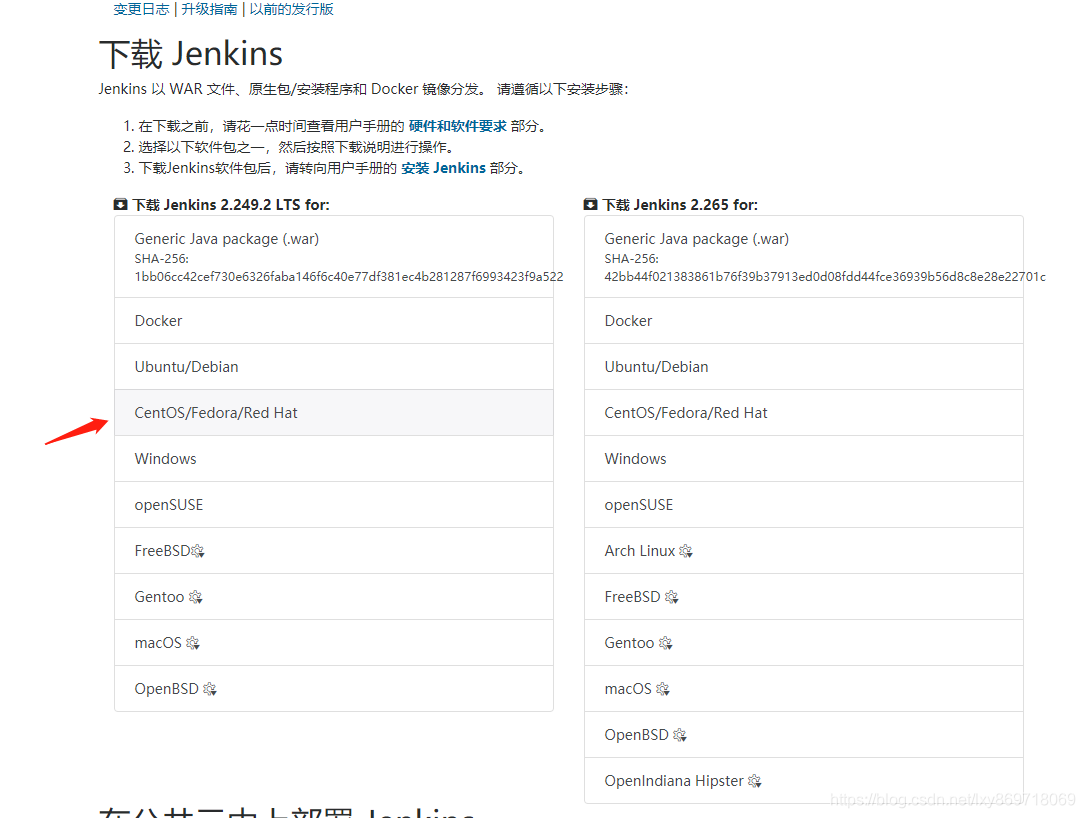Click the gear icon next to Arch Linux
This screenshot has width=1085, height=818.
pos(686,551)
